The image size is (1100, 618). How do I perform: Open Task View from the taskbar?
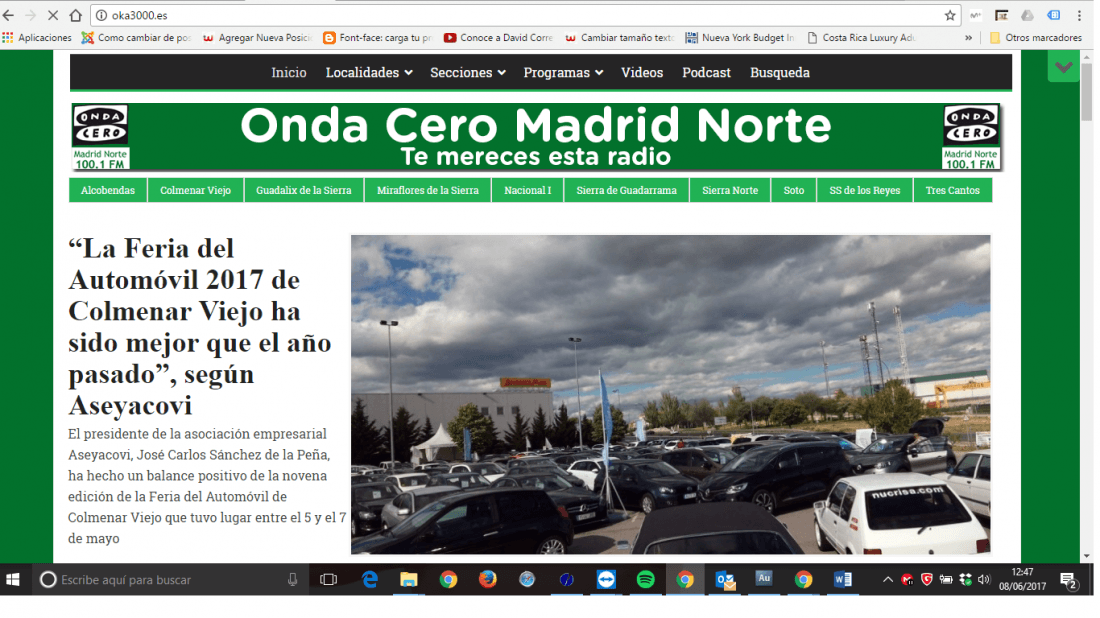[328, 579]
